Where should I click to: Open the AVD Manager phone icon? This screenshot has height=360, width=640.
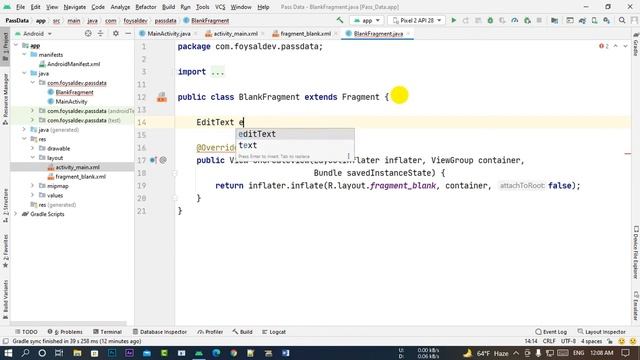click(594, 20)
